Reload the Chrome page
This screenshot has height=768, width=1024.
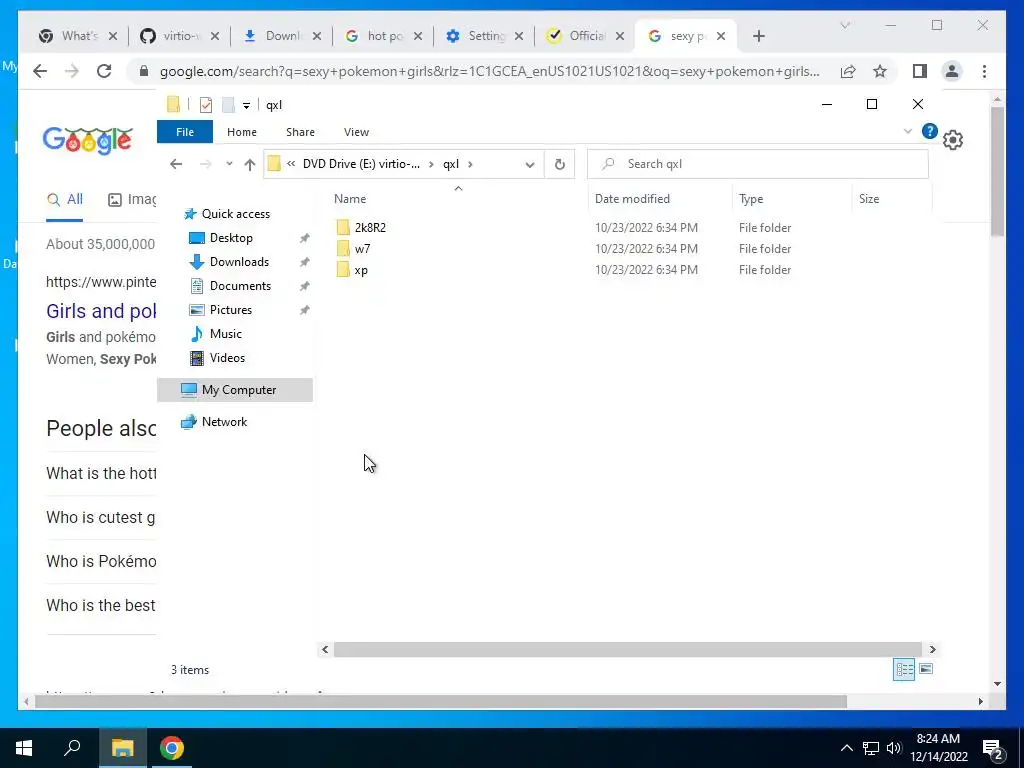pos(104,71)
